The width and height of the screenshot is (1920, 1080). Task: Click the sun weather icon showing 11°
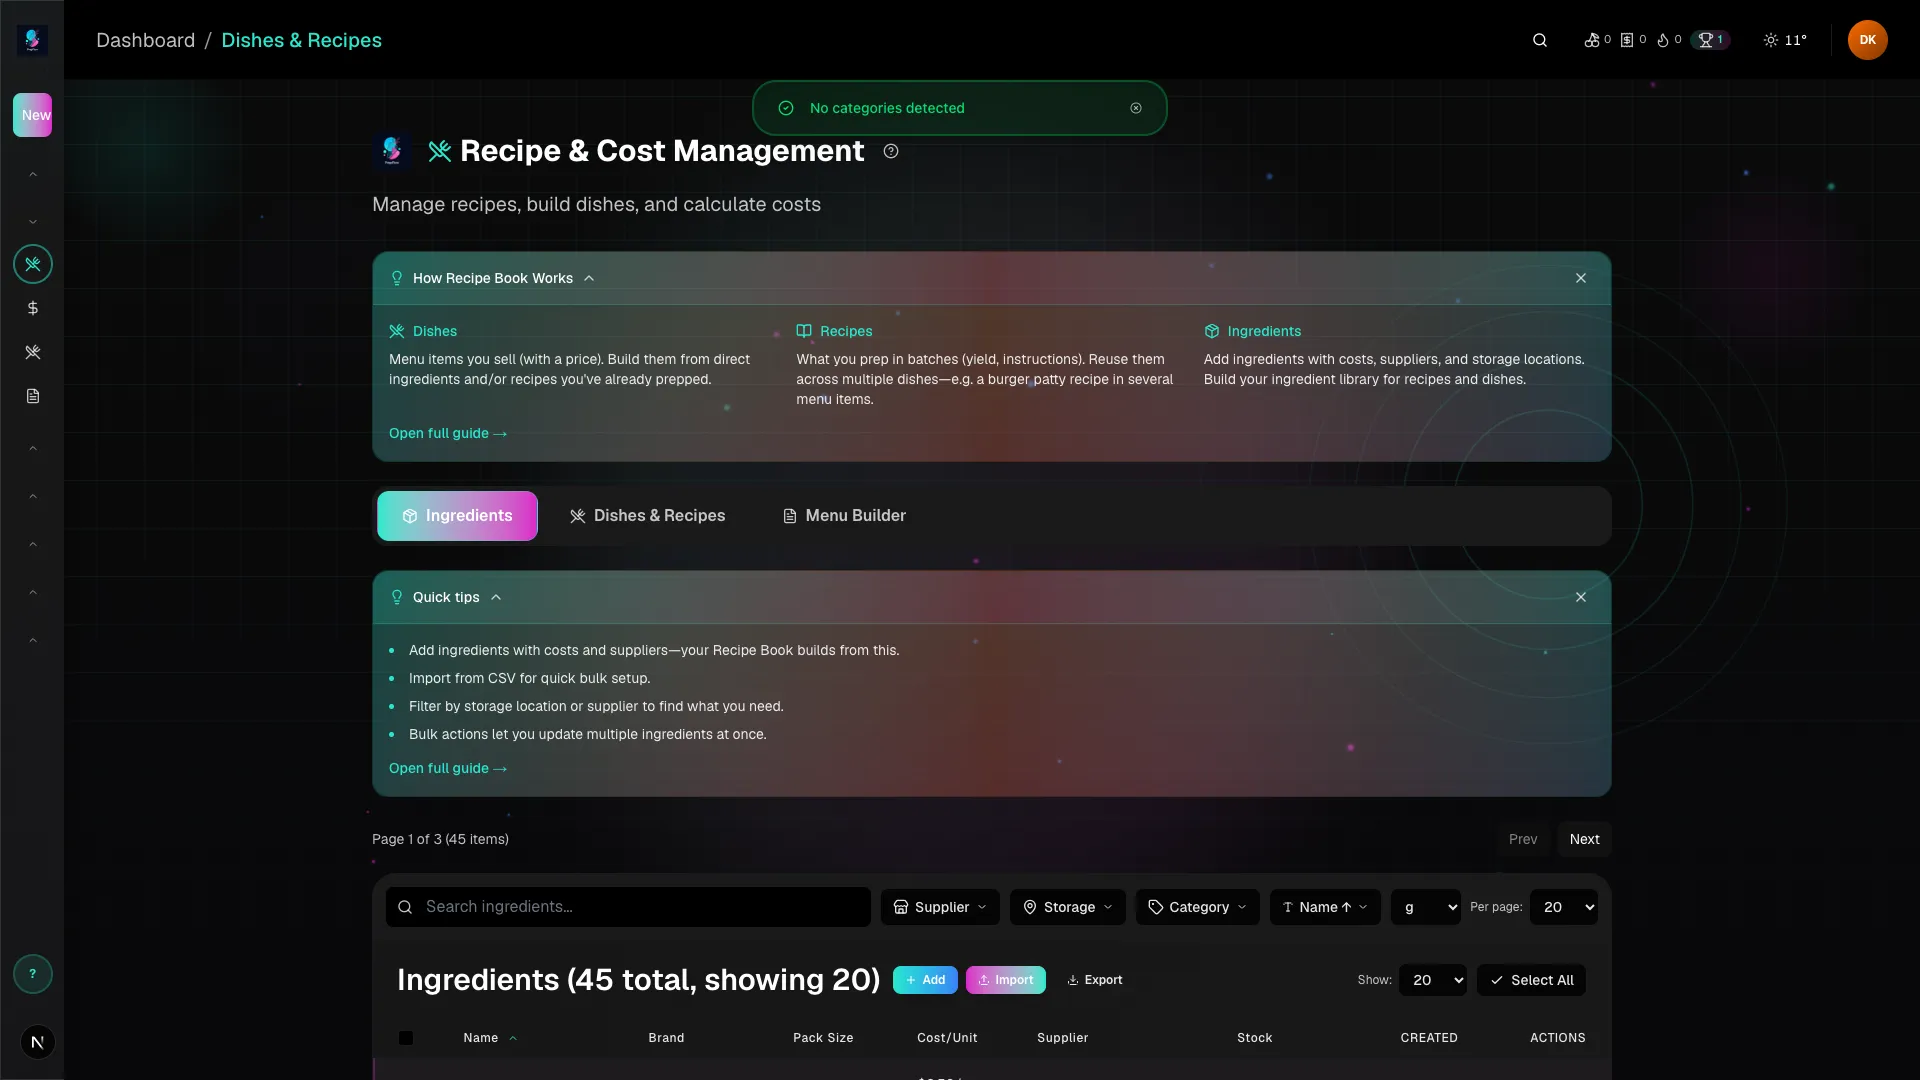click(x=1771, y=40)
